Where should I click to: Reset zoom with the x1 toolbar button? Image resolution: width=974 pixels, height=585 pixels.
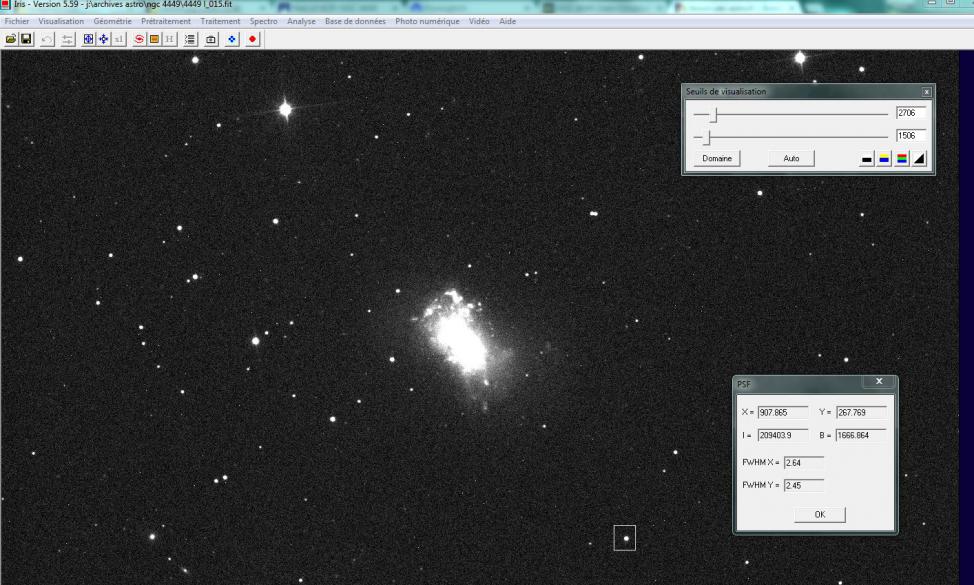coord(119,39)
